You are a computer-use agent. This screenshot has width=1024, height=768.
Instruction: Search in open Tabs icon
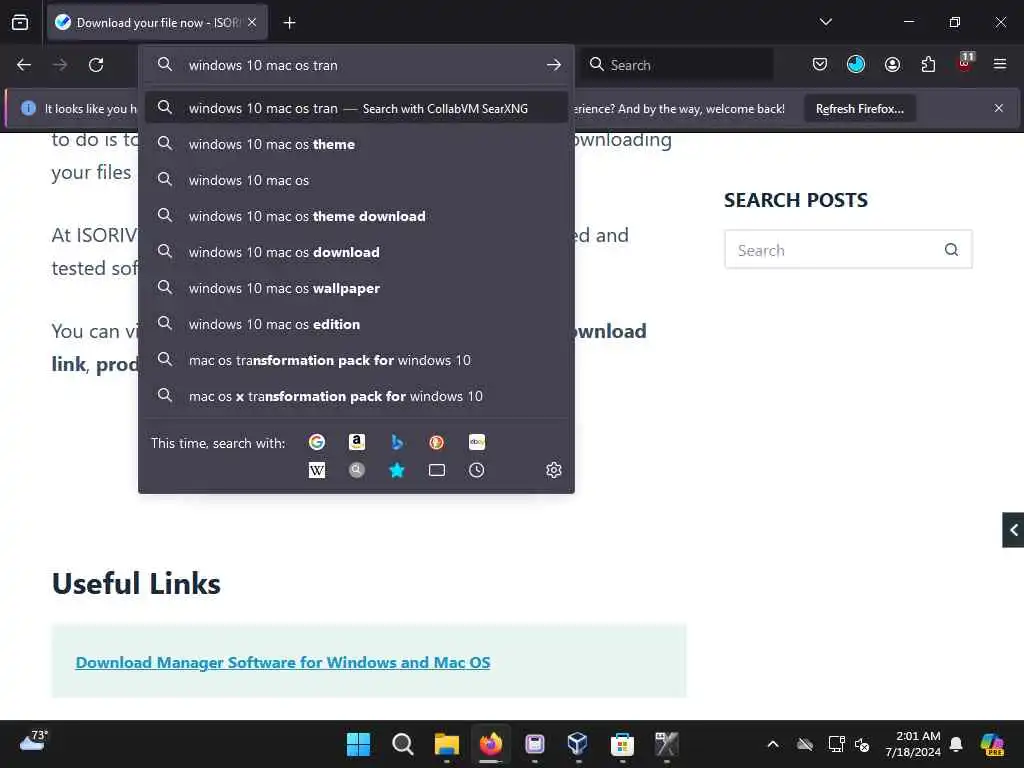point(436,470)
